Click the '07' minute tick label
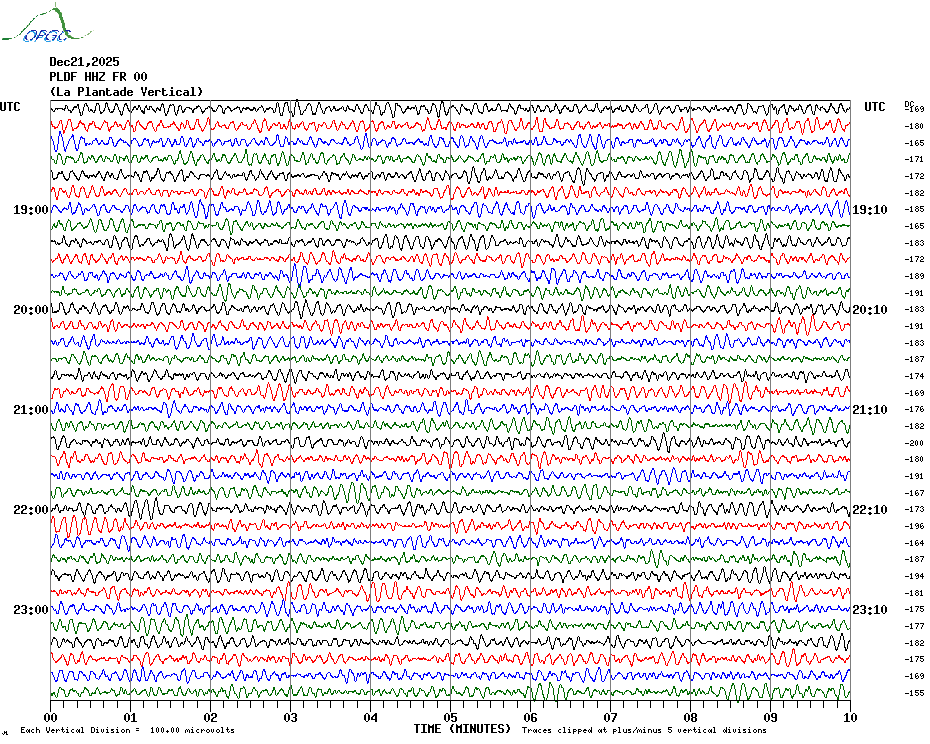 [611, 718]
